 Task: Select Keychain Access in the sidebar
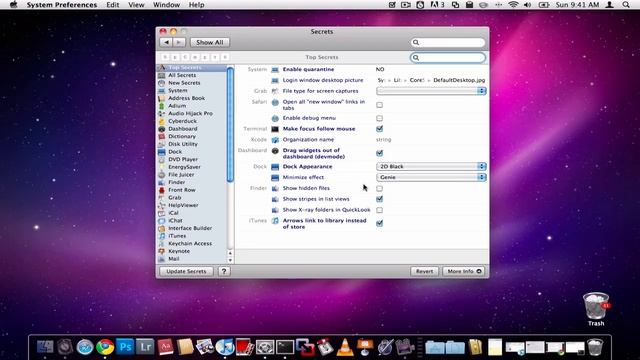190,244
